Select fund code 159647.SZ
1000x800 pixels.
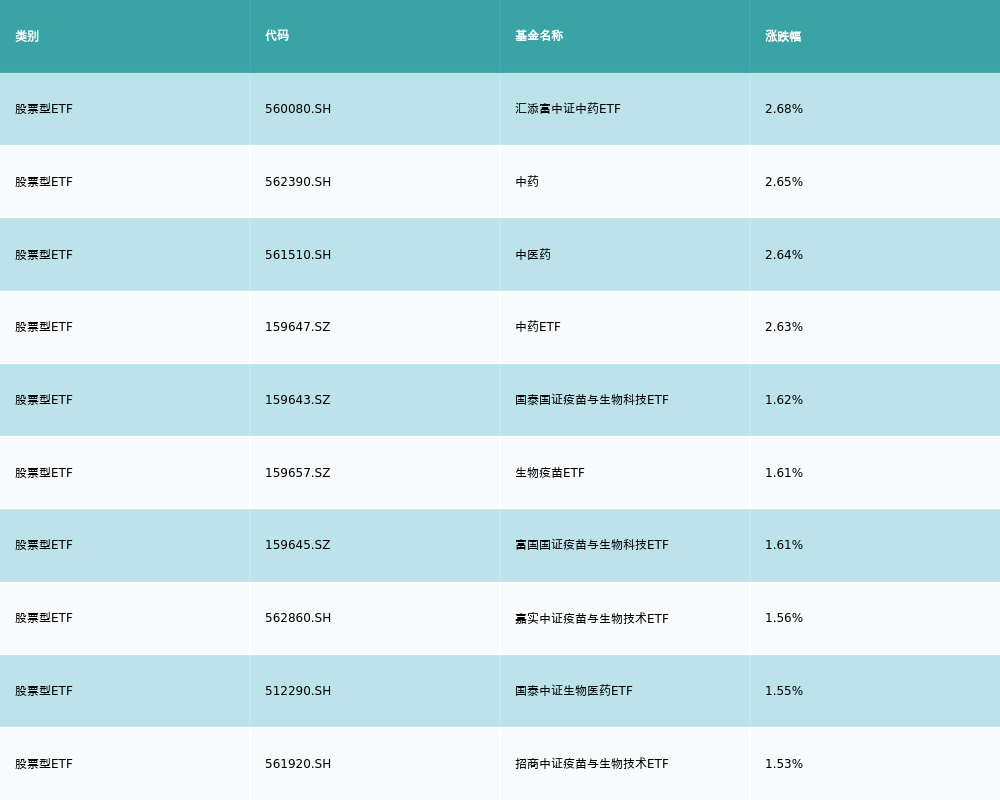pos(298,327)
